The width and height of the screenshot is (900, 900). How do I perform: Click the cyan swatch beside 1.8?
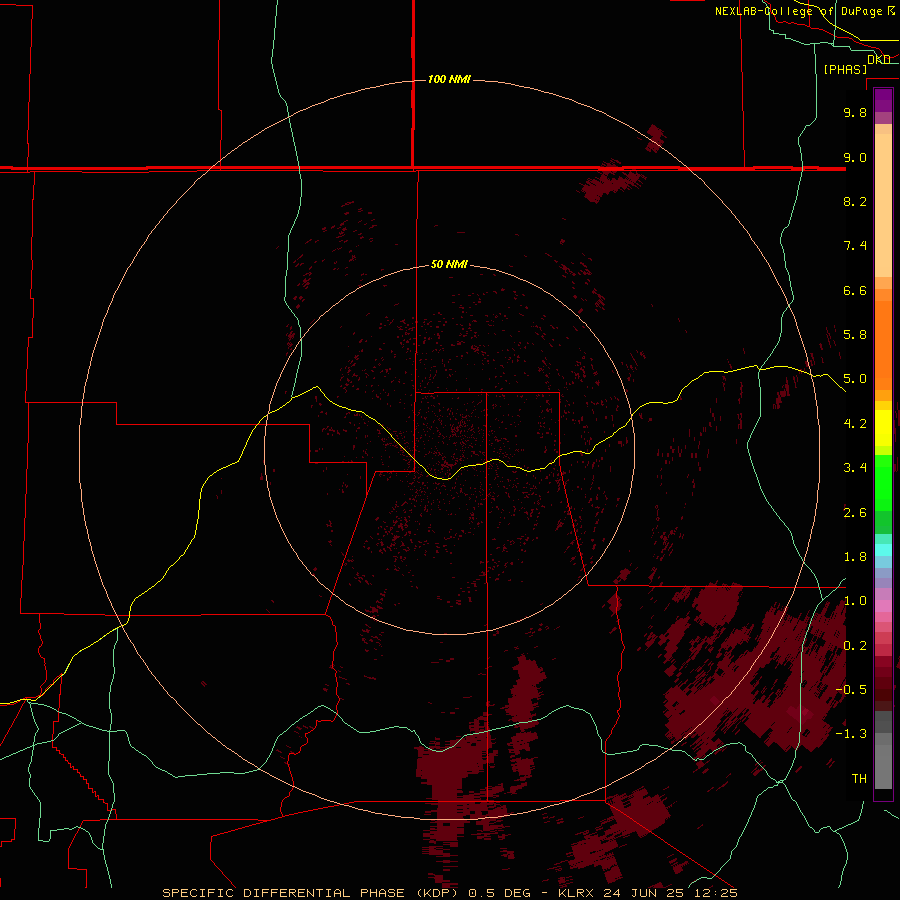tap(883, 550)
